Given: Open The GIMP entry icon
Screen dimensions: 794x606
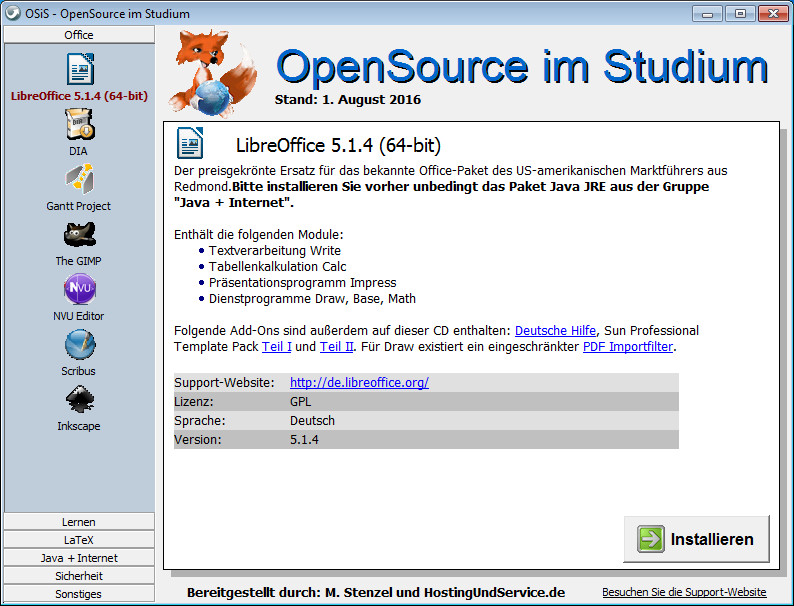Looking at the screenshot, I should [80, 234].
